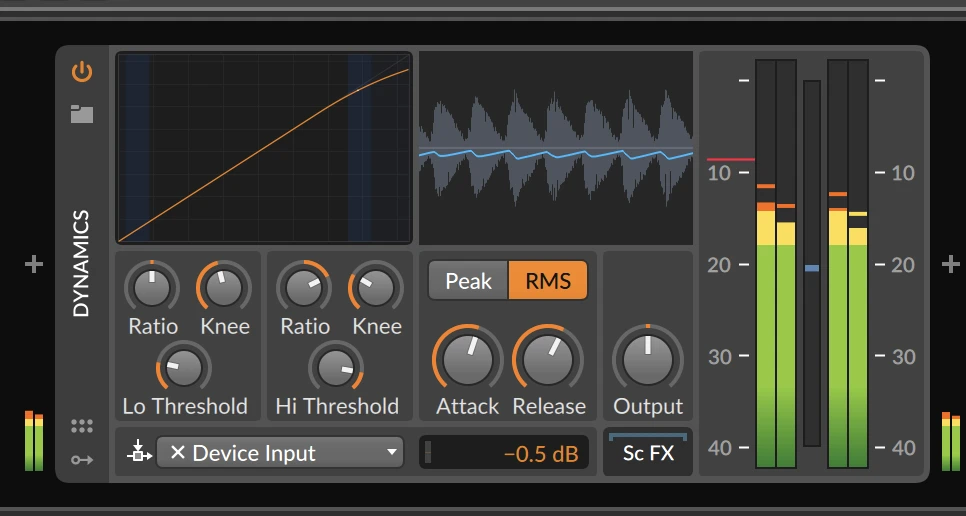Click the Attack knob
Image resolution: width=966 pixels, height=516 pixels.
point(467,359)
